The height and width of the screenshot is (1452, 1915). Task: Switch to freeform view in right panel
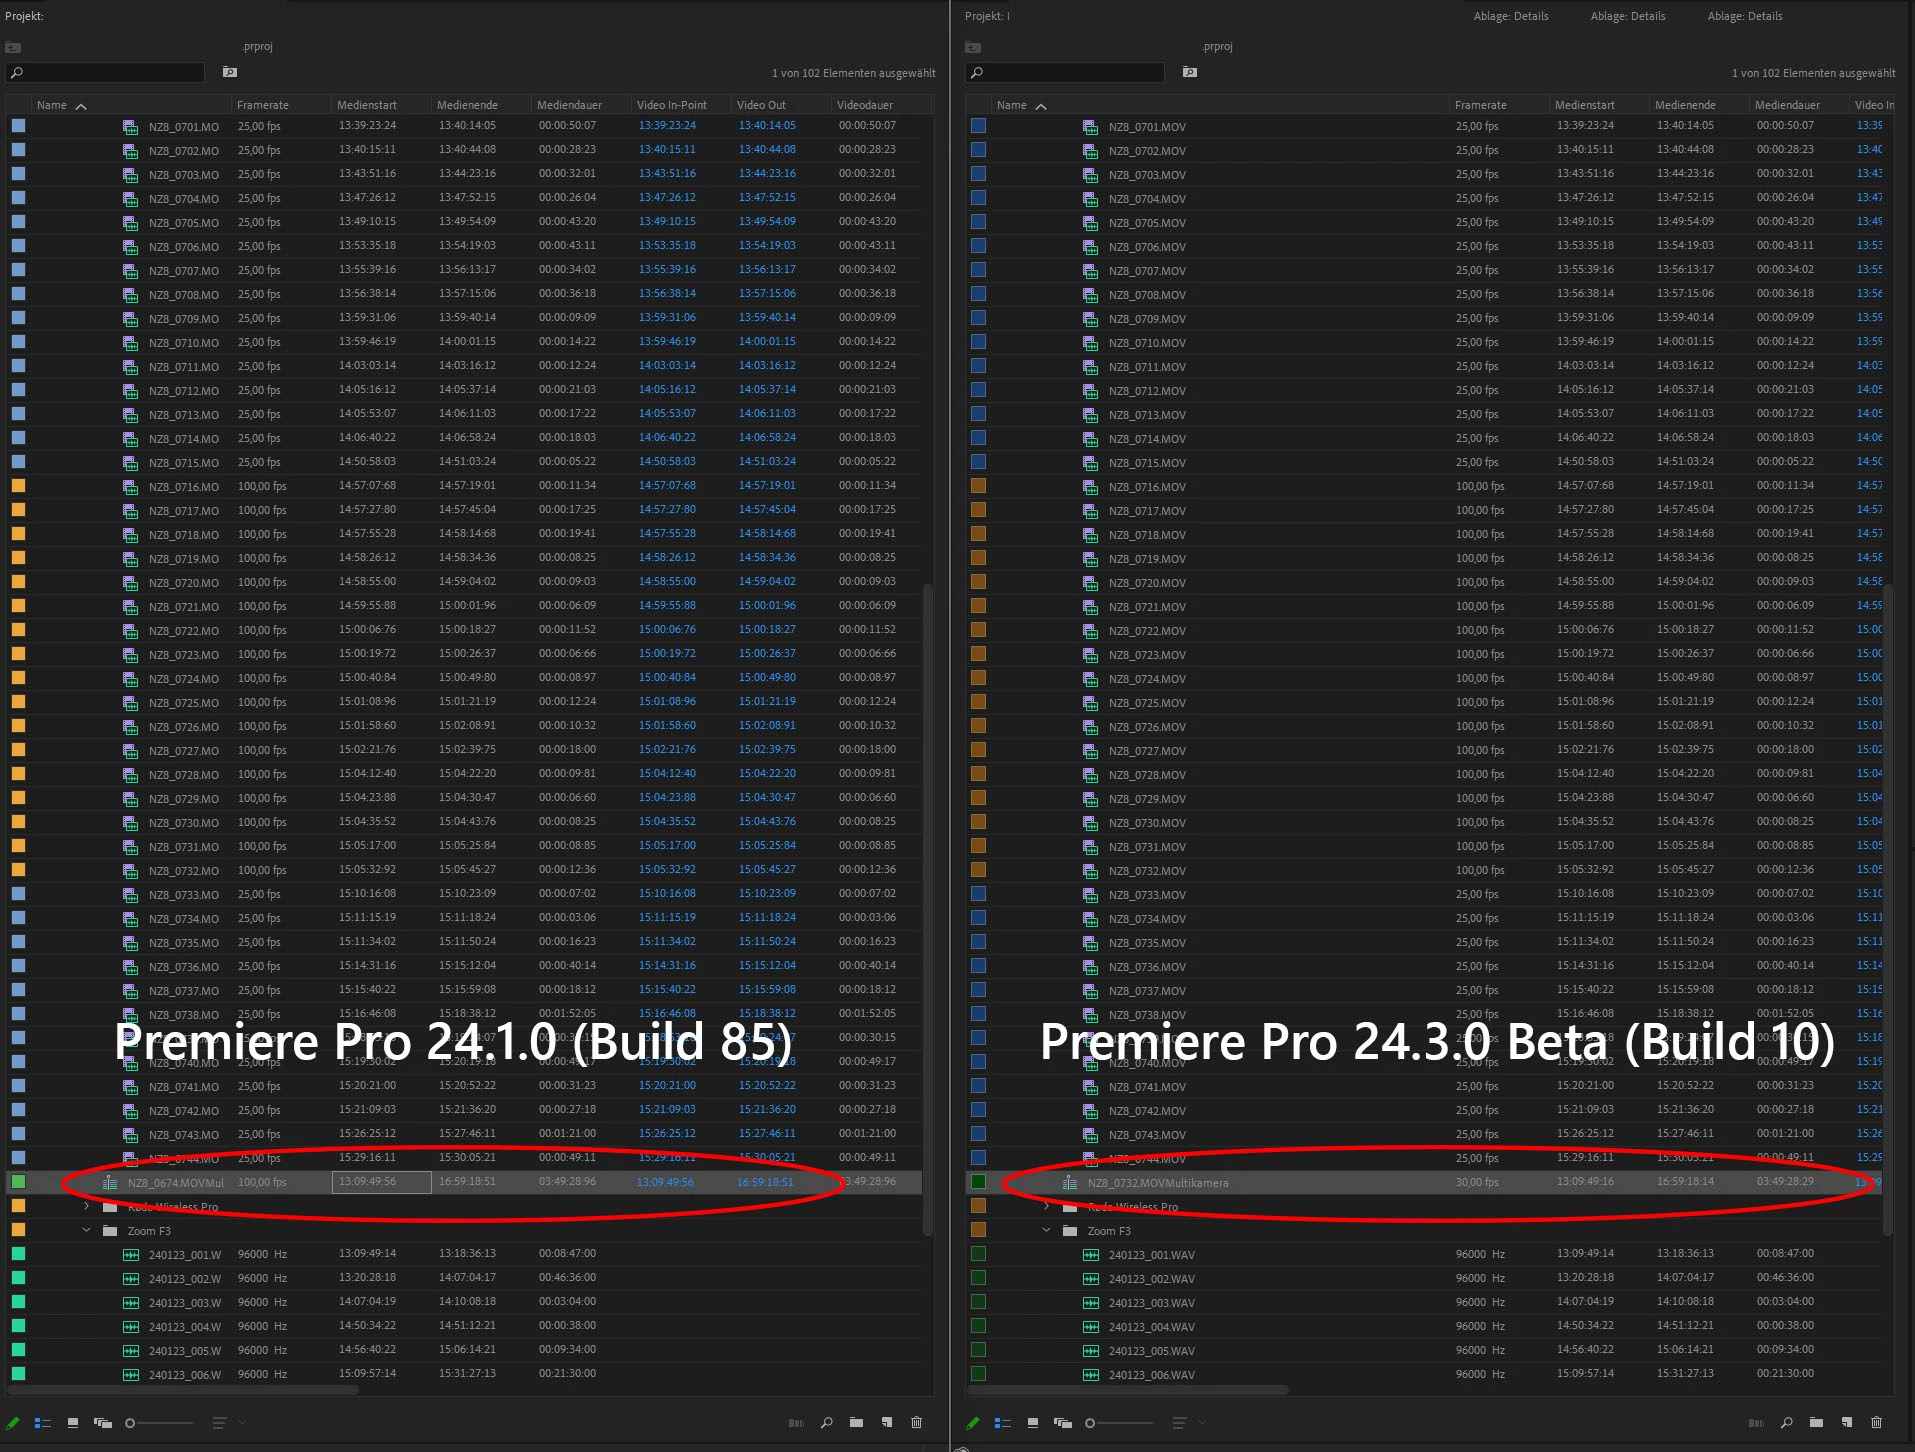[x=1062, y=1423]
